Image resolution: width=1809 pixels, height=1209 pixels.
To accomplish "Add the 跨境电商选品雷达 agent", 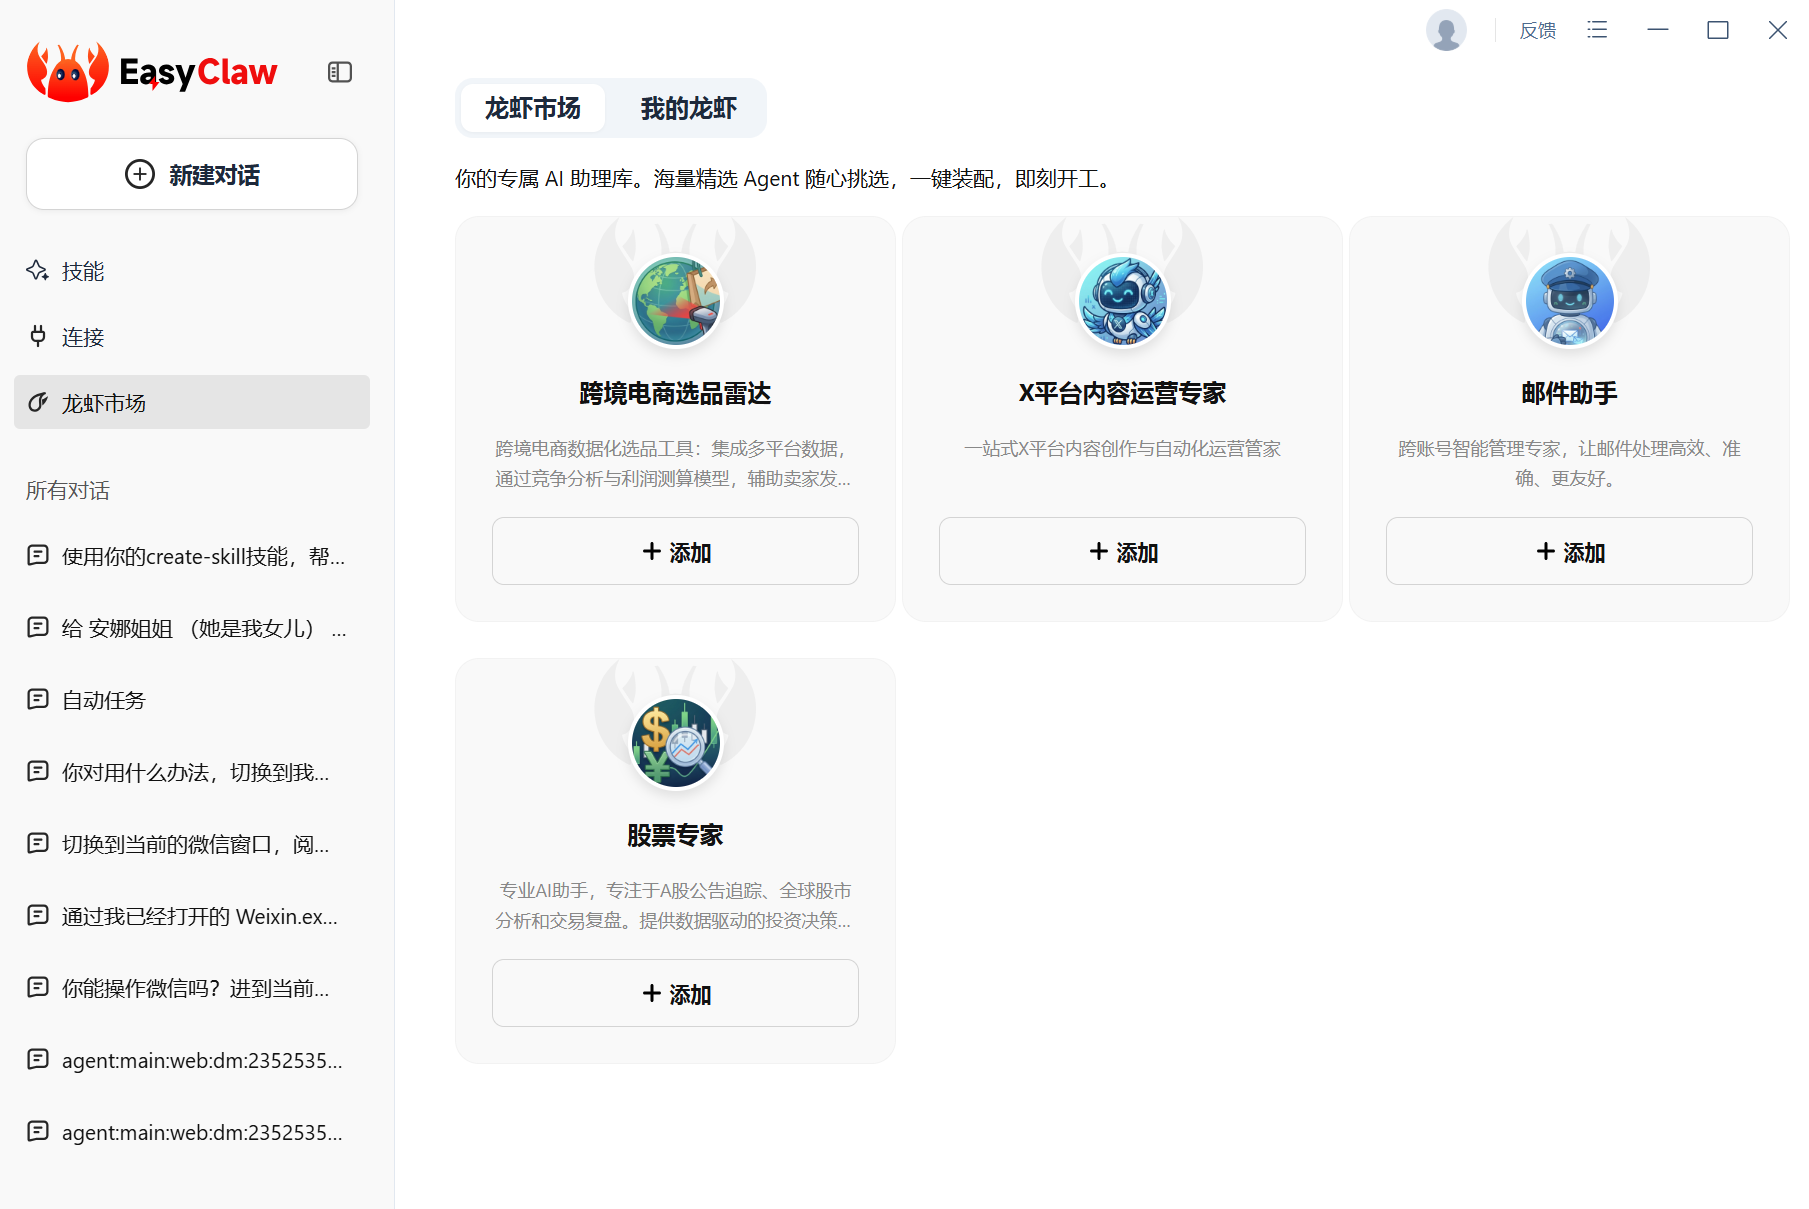I will (x=675, y=552).
